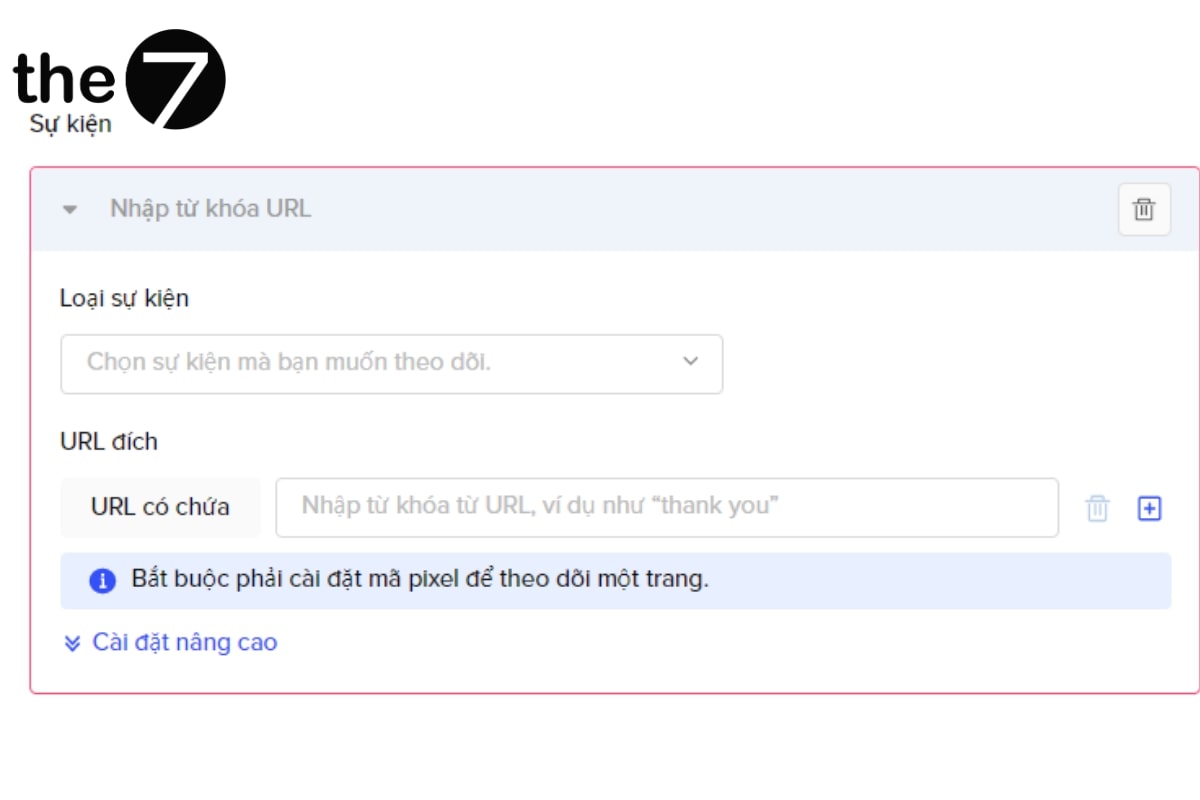Click the black circle 7 logo
Viewport: 1200px width, 800px height.
[x=178, y=79]
